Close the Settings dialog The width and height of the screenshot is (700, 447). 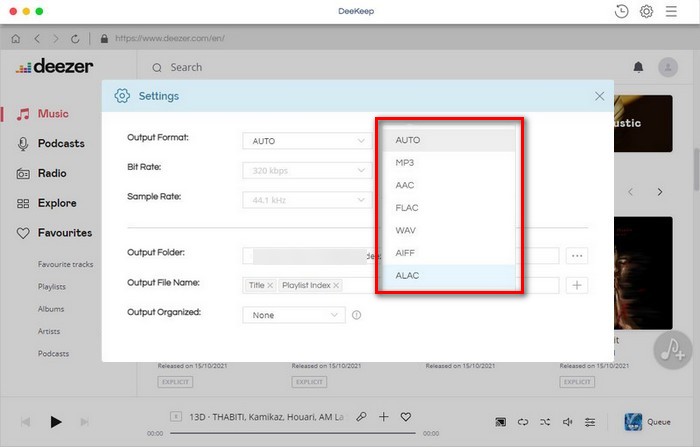(600, 96)
